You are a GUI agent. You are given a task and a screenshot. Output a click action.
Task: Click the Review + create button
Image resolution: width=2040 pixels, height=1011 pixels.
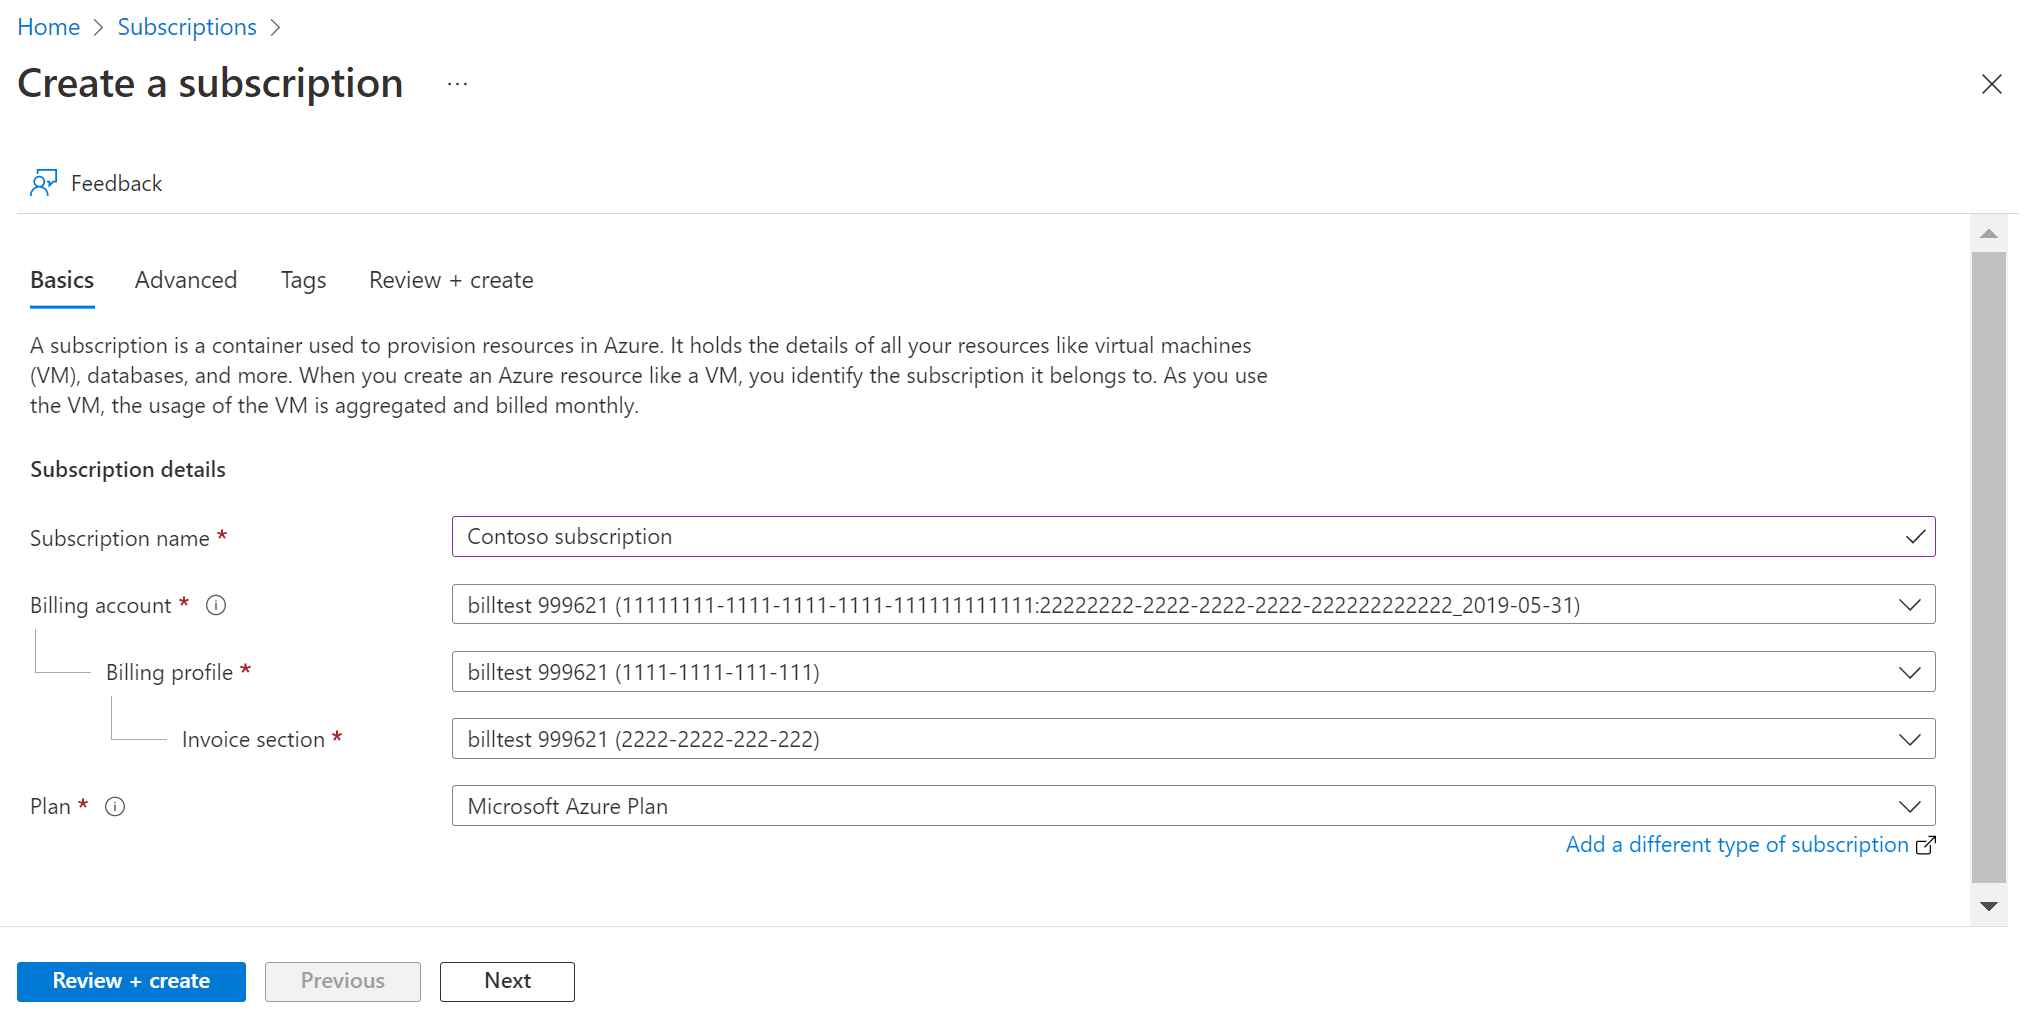tap(130, 981)
